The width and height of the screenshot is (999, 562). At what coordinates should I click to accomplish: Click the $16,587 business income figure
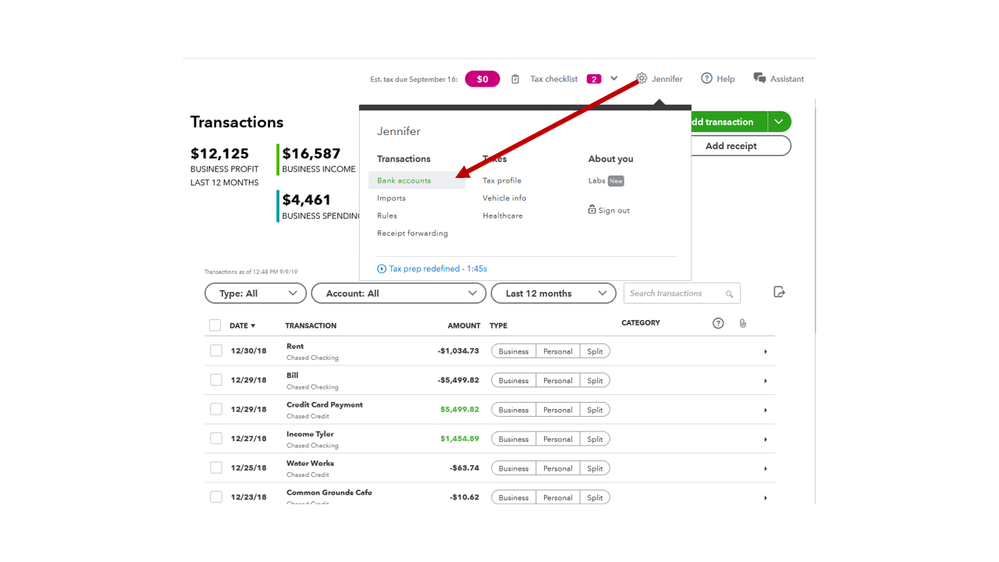coord(312,154)
